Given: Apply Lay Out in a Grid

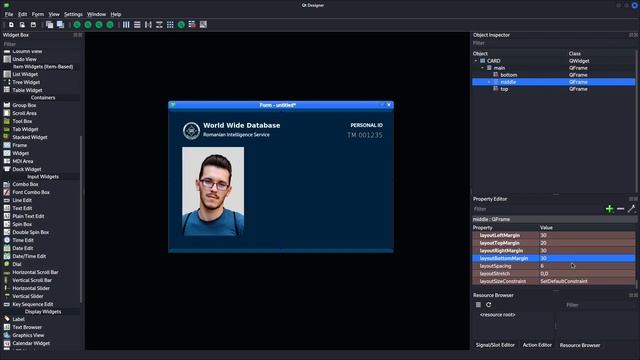Looking at the screenshot, I should (170, 25).
